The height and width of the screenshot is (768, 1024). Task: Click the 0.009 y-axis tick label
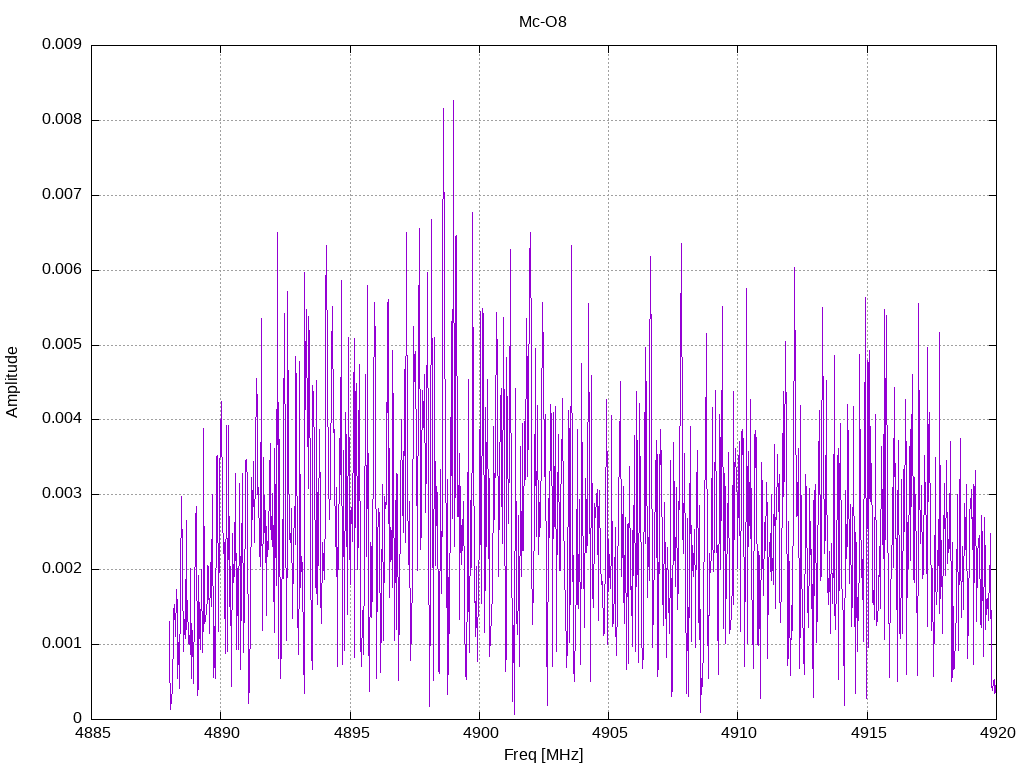pyautogui.click(x=62, y=44)
